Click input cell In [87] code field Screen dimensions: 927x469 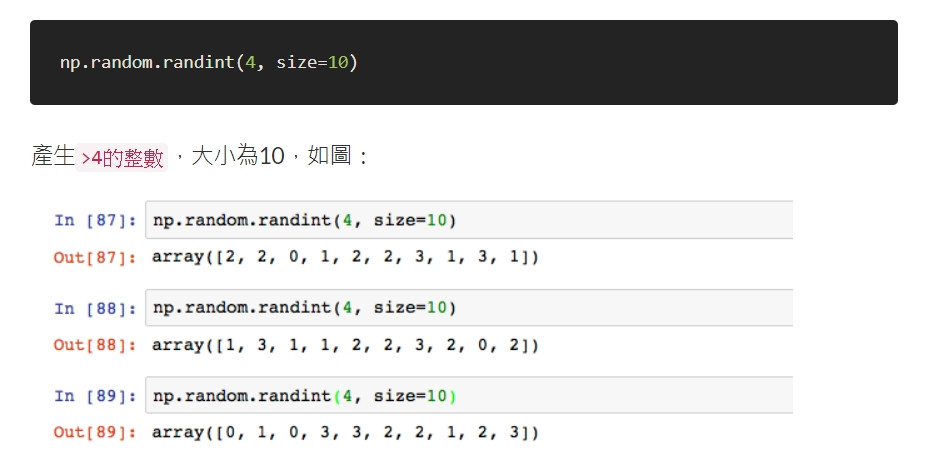point(469,220)
